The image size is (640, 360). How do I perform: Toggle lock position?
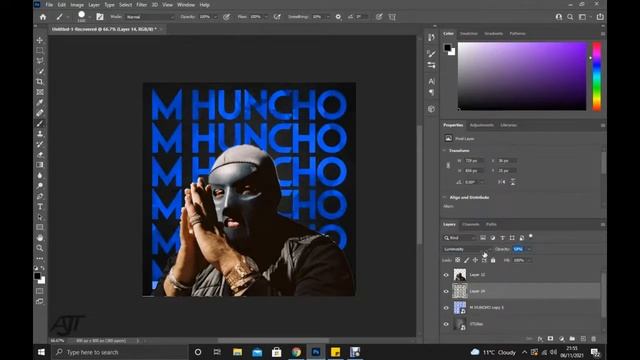click(475, 260)
